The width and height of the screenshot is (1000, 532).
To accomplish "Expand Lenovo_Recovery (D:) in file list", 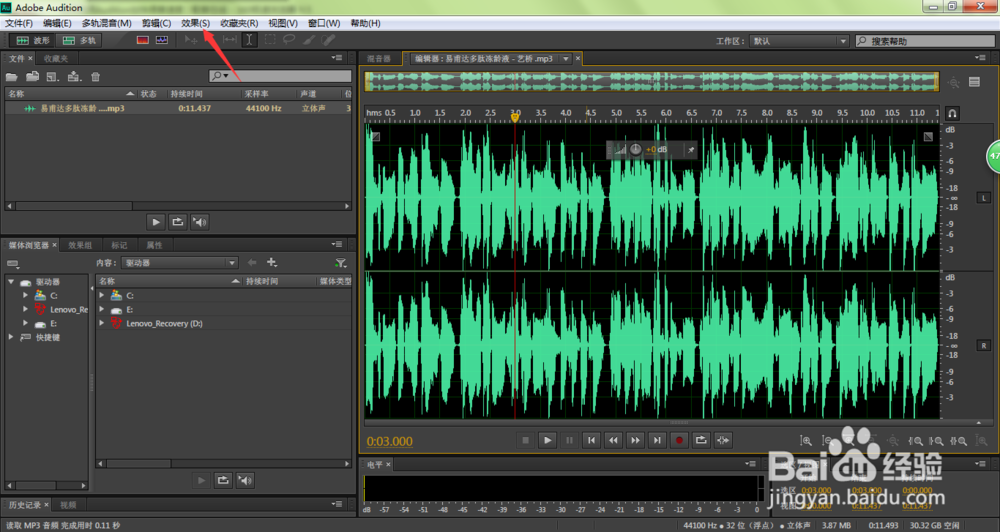I will [x=102, y=323].
